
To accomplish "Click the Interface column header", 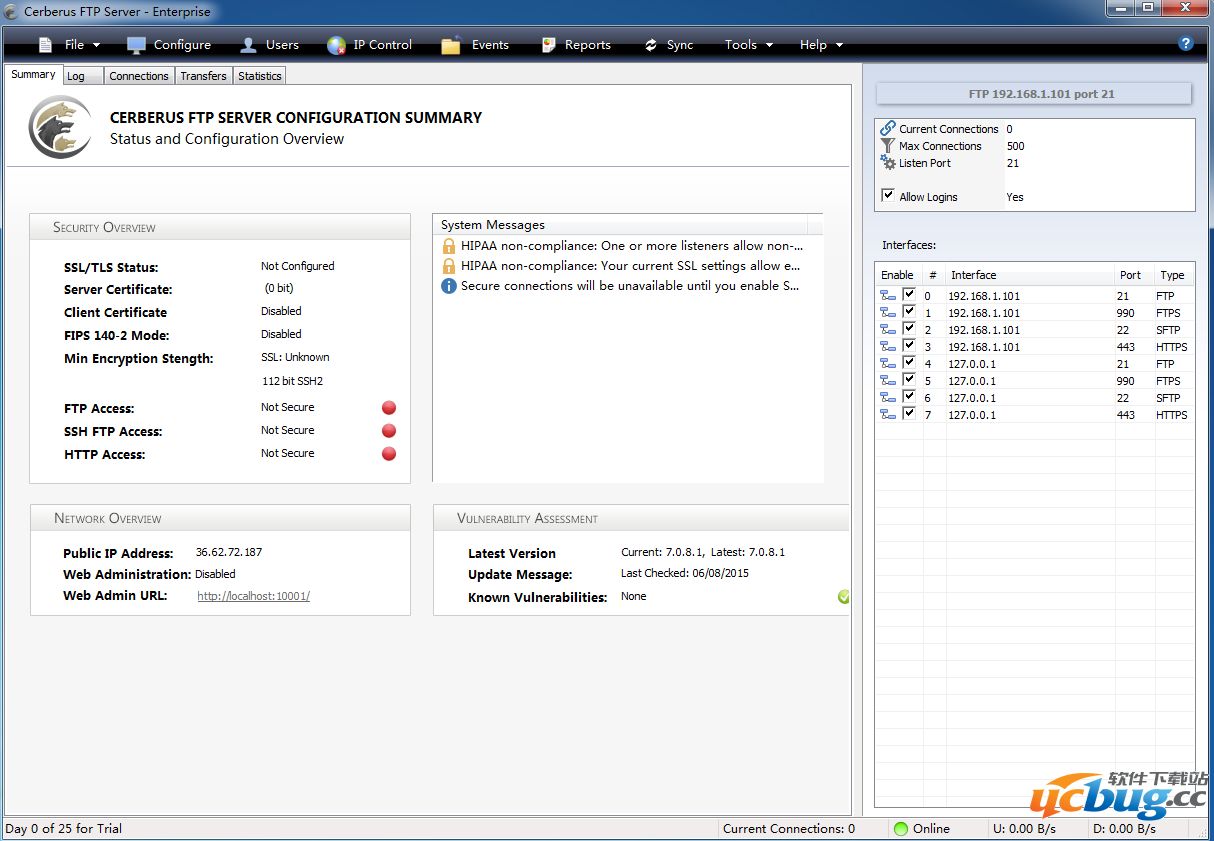I will click(1030, 275).
